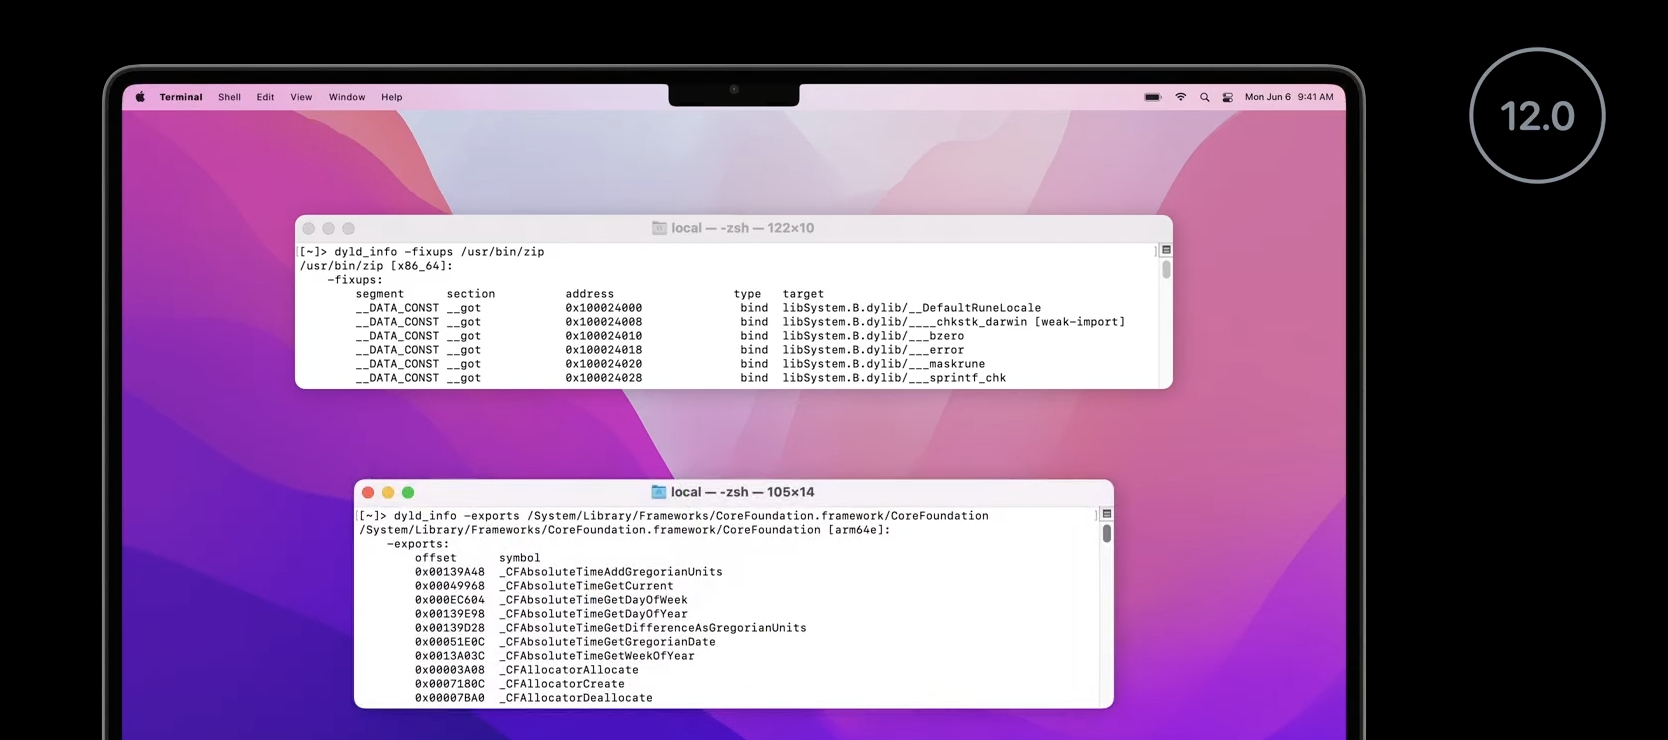Open Control Center
The width and height of the screenshot is (1668, 740).
click(x=1228, y=97)
